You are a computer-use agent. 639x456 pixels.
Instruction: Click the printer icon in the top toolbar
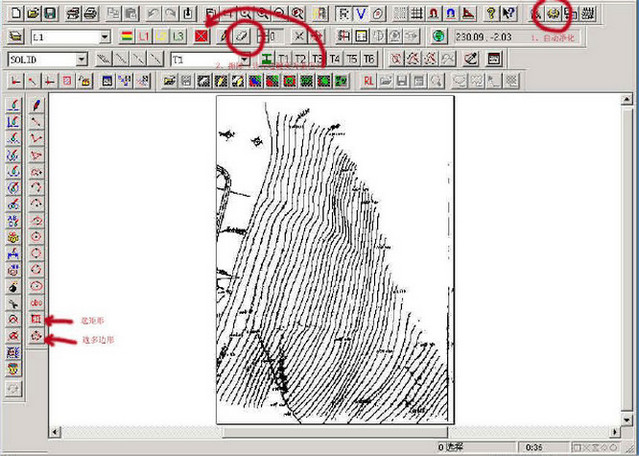90,14
